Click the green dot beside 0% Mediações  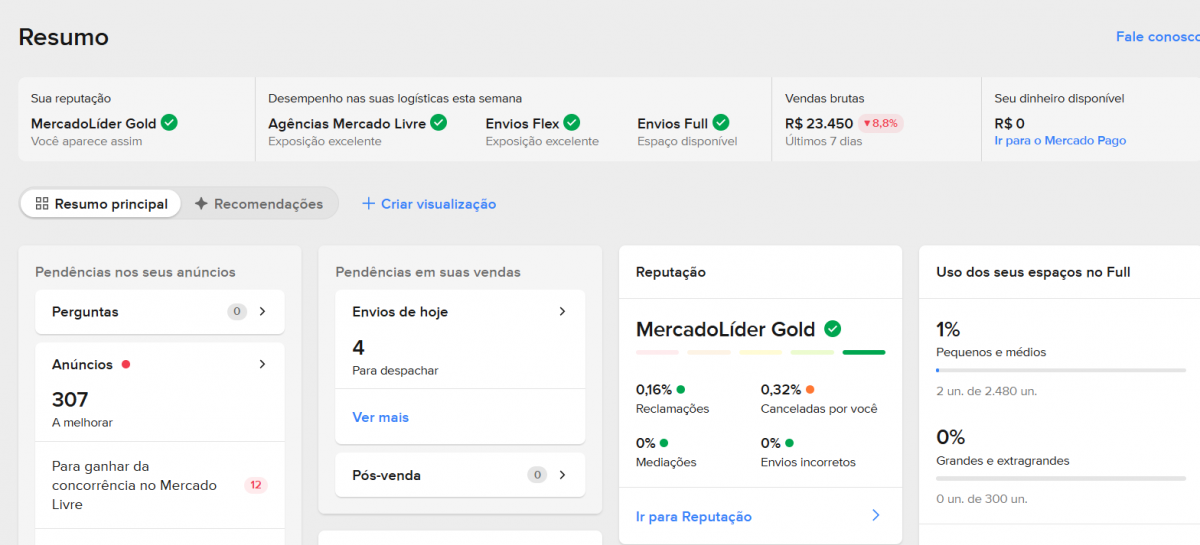coord(664,442)
